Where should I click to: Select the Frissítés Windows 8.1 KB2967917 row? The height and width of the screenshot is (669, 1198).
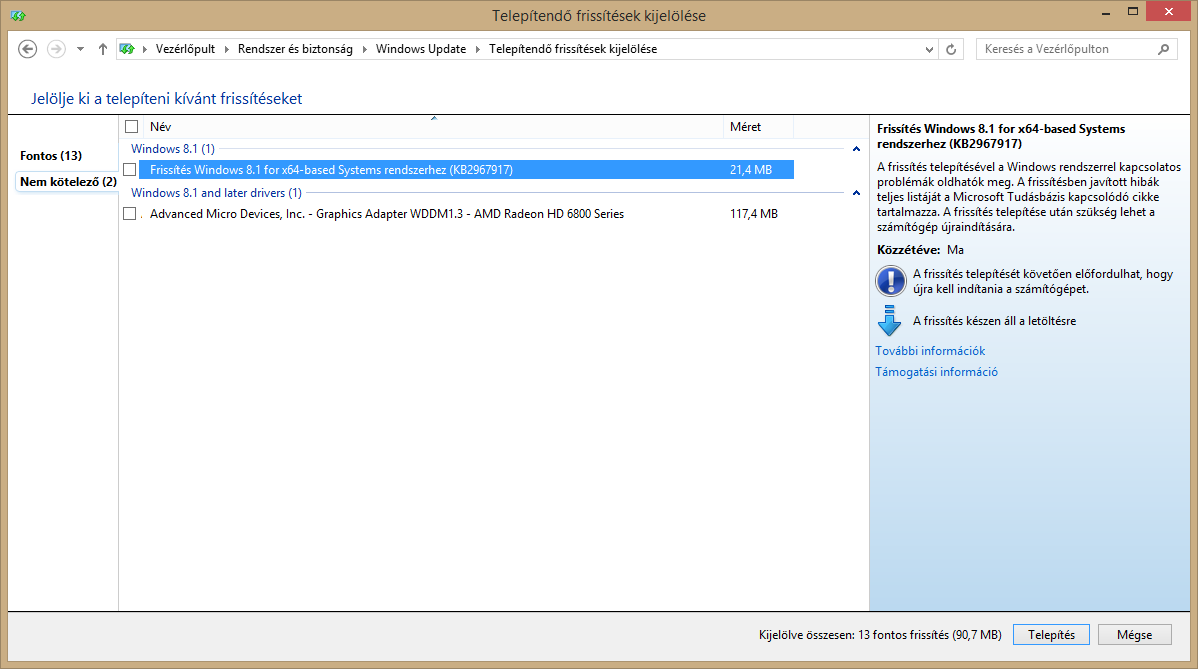tap(466, 170)
